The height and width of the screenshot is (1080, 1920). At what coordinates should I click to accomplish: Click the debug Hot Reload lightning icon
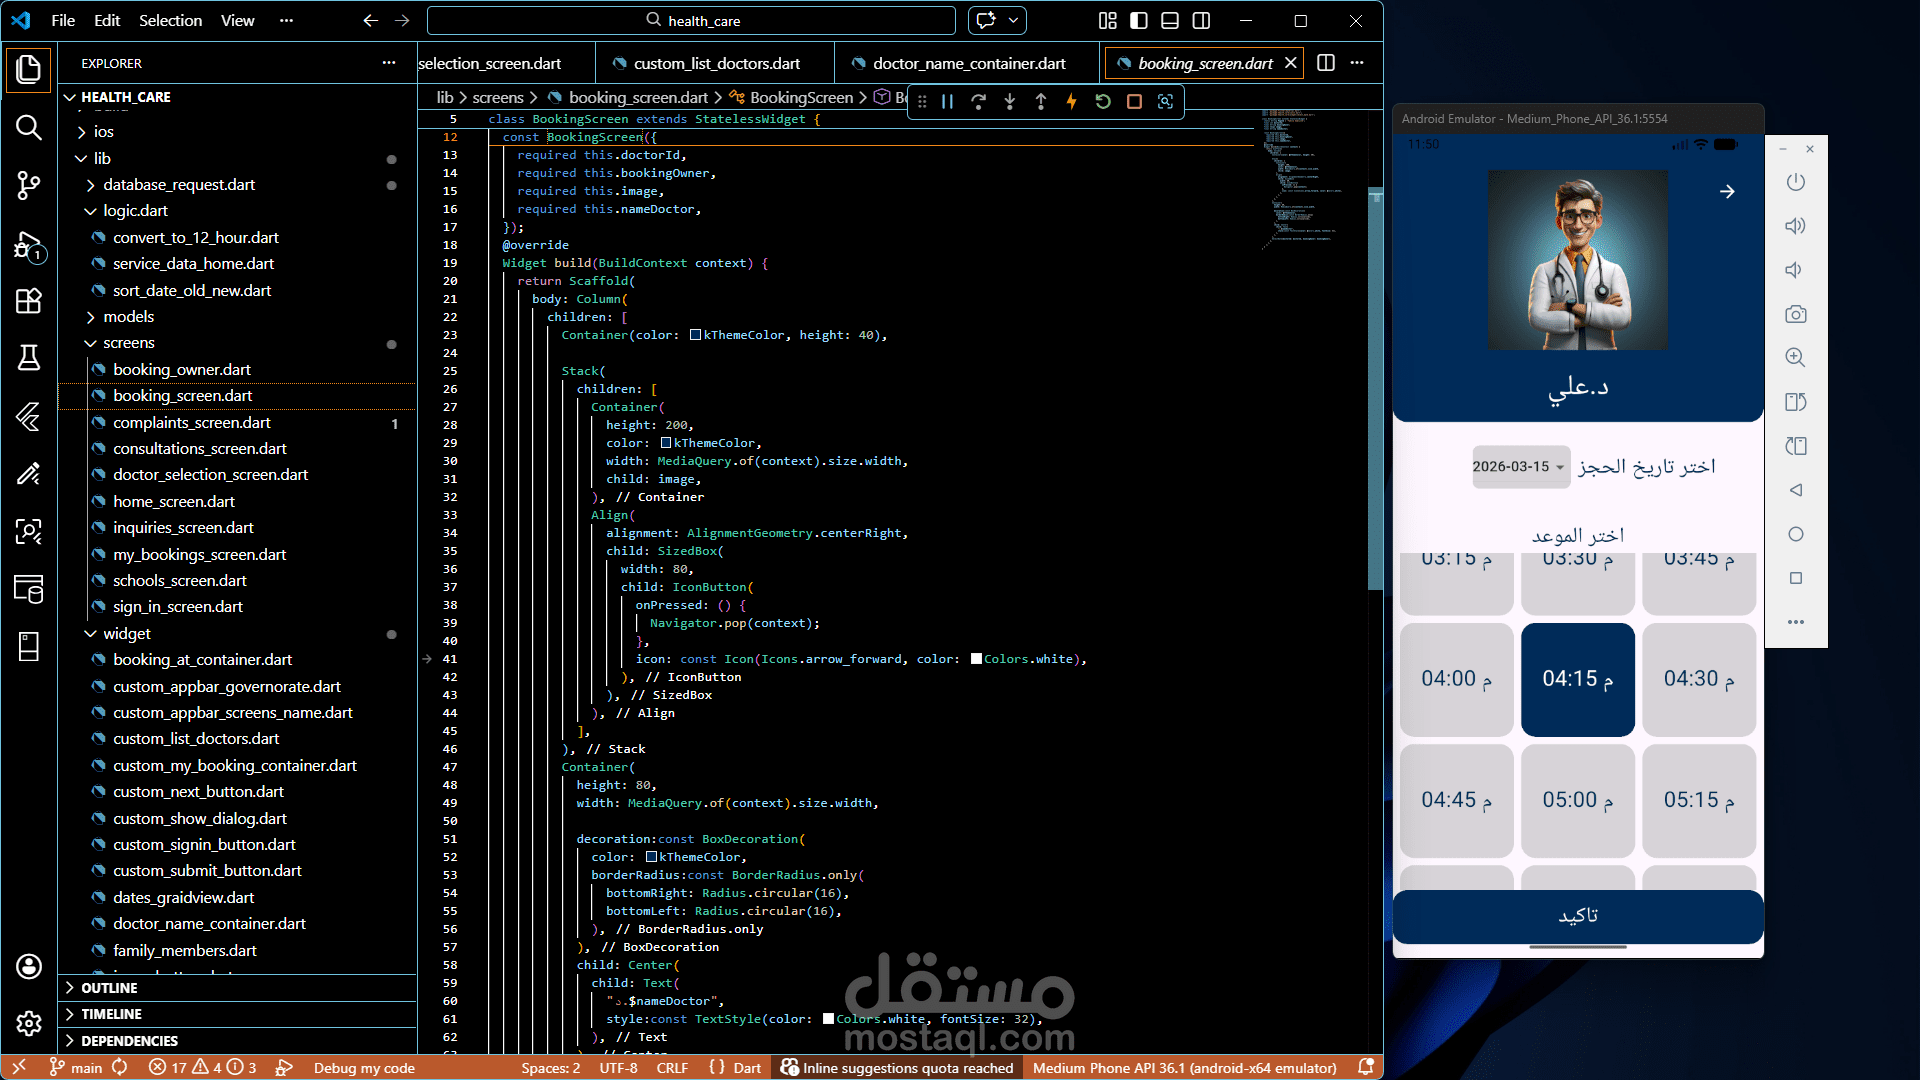pyautogui.click(x=1071, y=101)
